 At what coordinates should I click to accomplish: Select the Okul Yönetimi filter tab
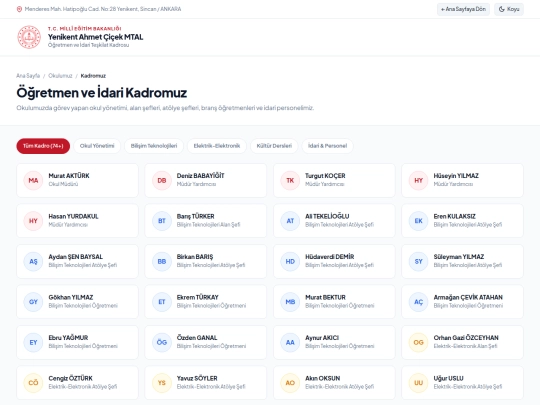click(x=97, y=146)
